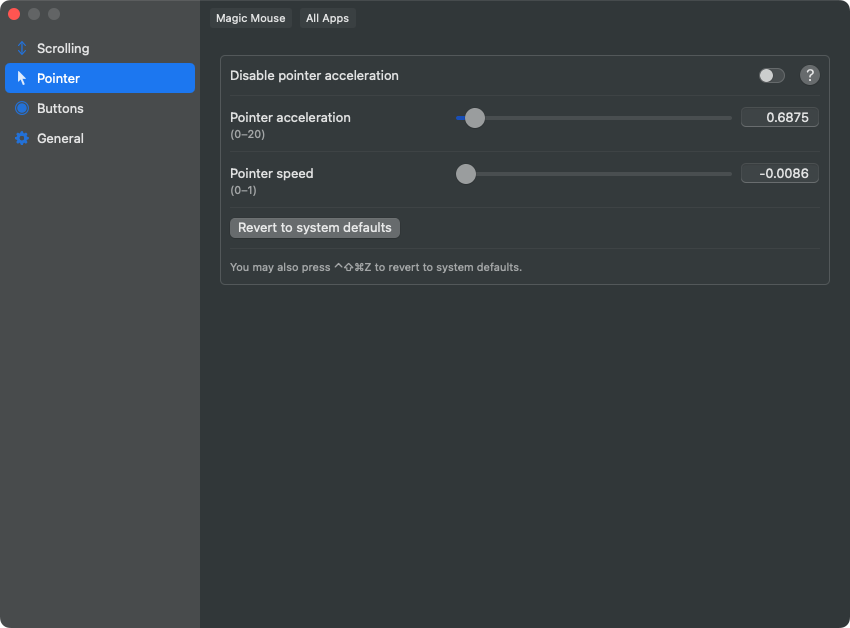The width and height of the screenshot is (850, 628).
Task: Click the '(0–1)' range hint
Action: tap(243, 190)
